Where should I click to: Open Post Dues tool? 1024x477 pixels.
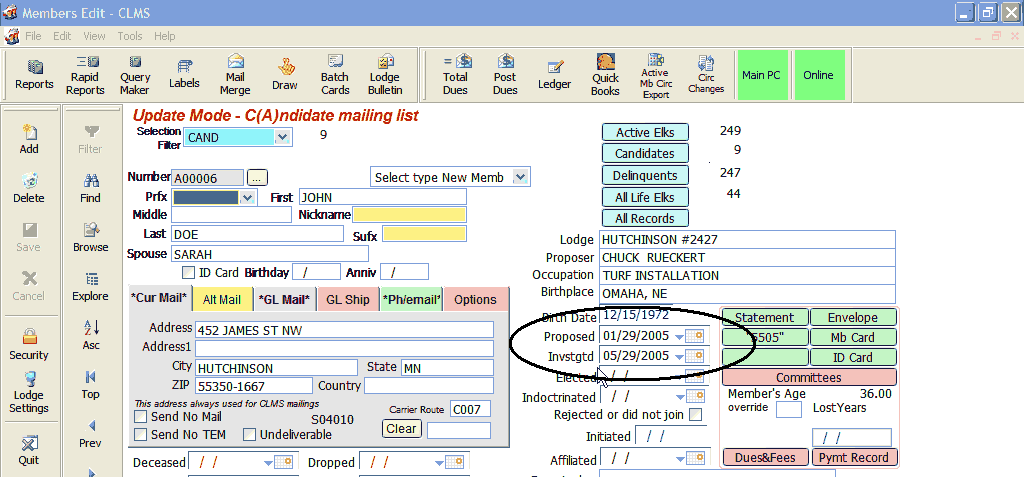(505, 74)
